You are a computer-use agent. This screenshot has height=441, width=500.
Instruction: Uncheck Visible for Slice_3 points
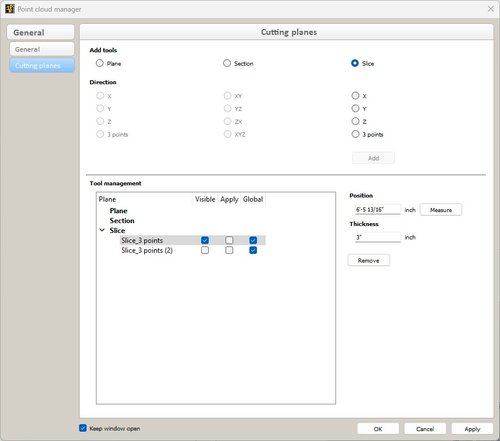click(x=205, y=240)
